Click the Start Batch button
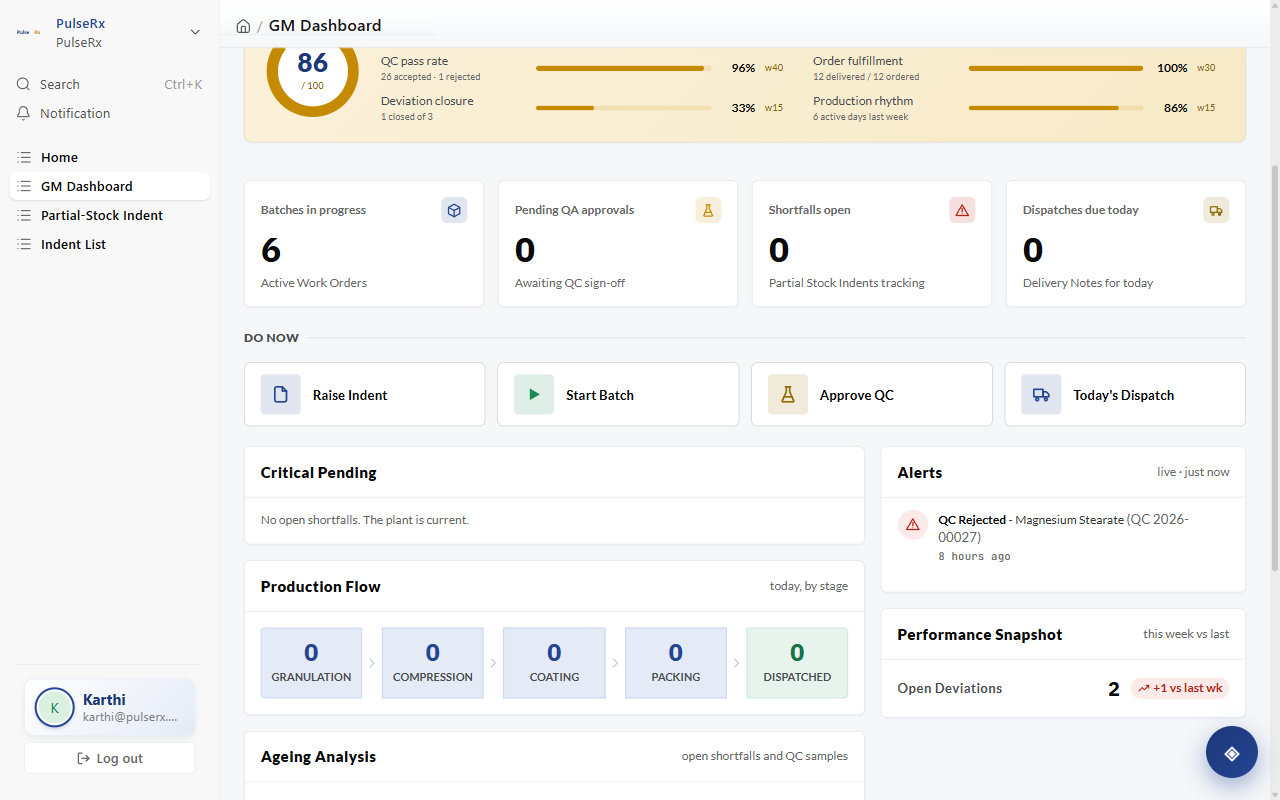The image size is (1280, 800). tap(618, 394)
